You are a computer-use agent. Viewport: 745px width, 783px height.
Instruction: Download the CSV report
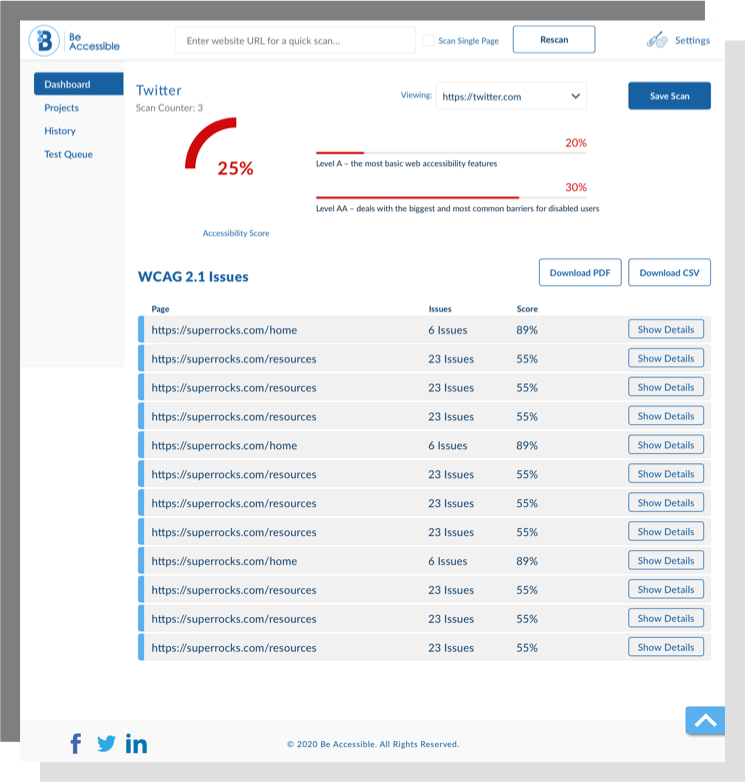pyautogui.click(x=669, y=273)
